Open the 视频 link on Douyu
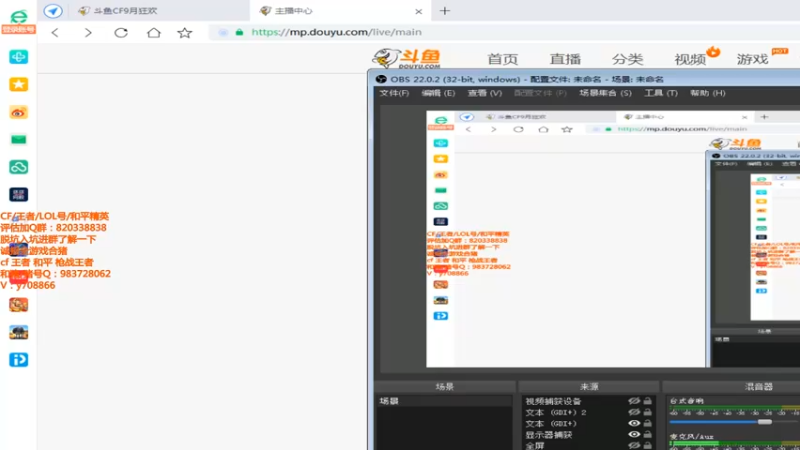 click(690, 59)
